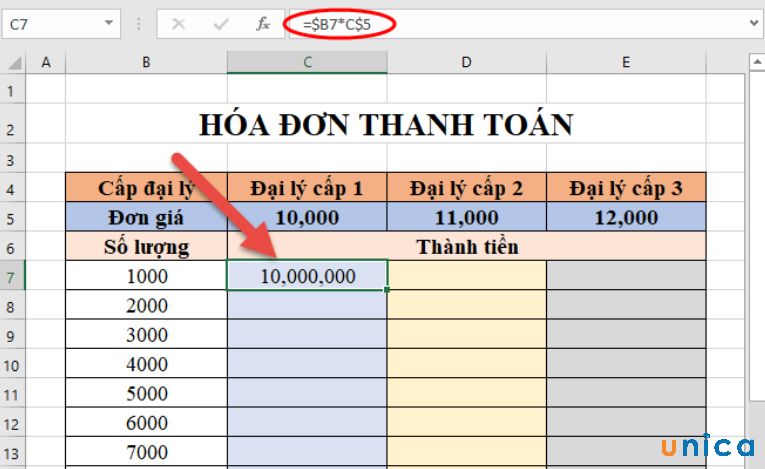The image size is (765, 469).
Task: Select column C header
Action: point(307,63)
